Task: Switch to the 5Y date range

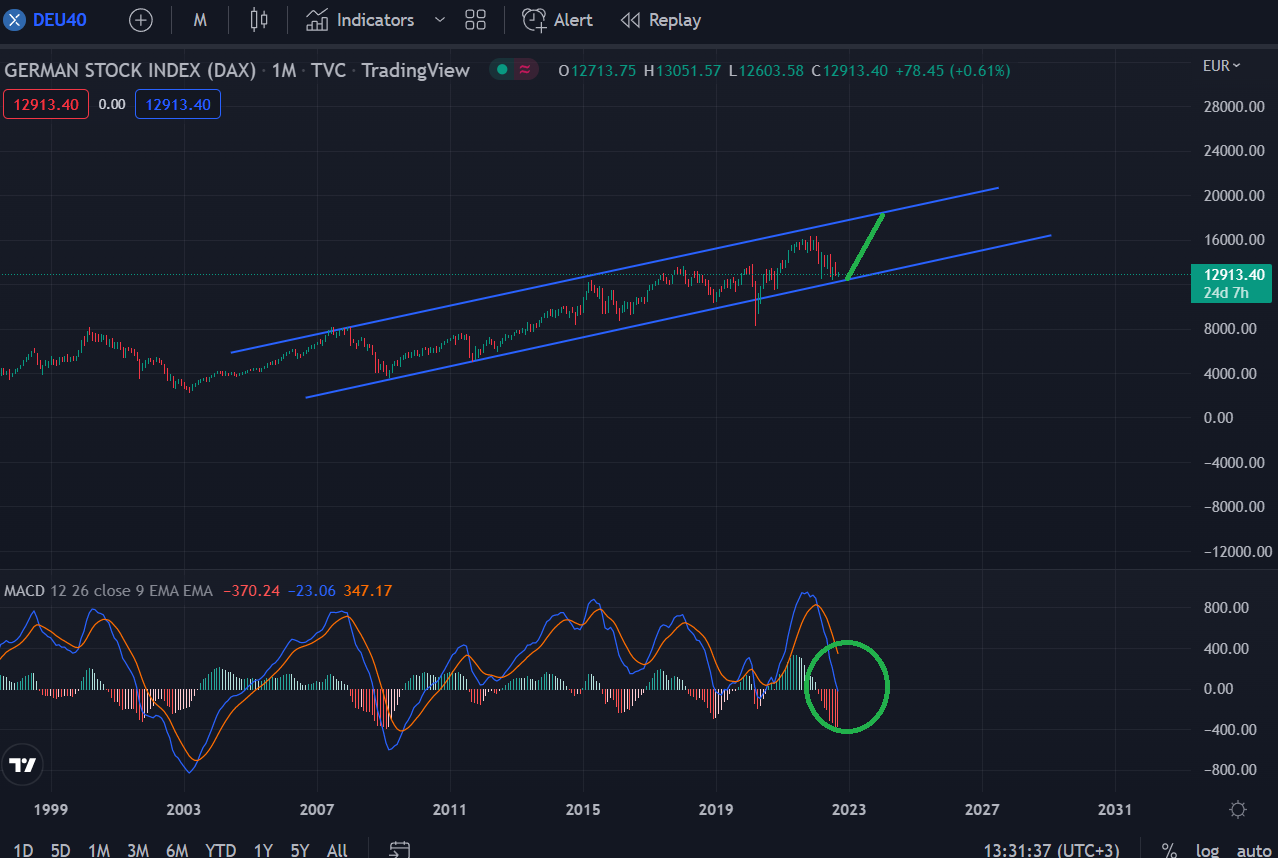Action: 300,850
